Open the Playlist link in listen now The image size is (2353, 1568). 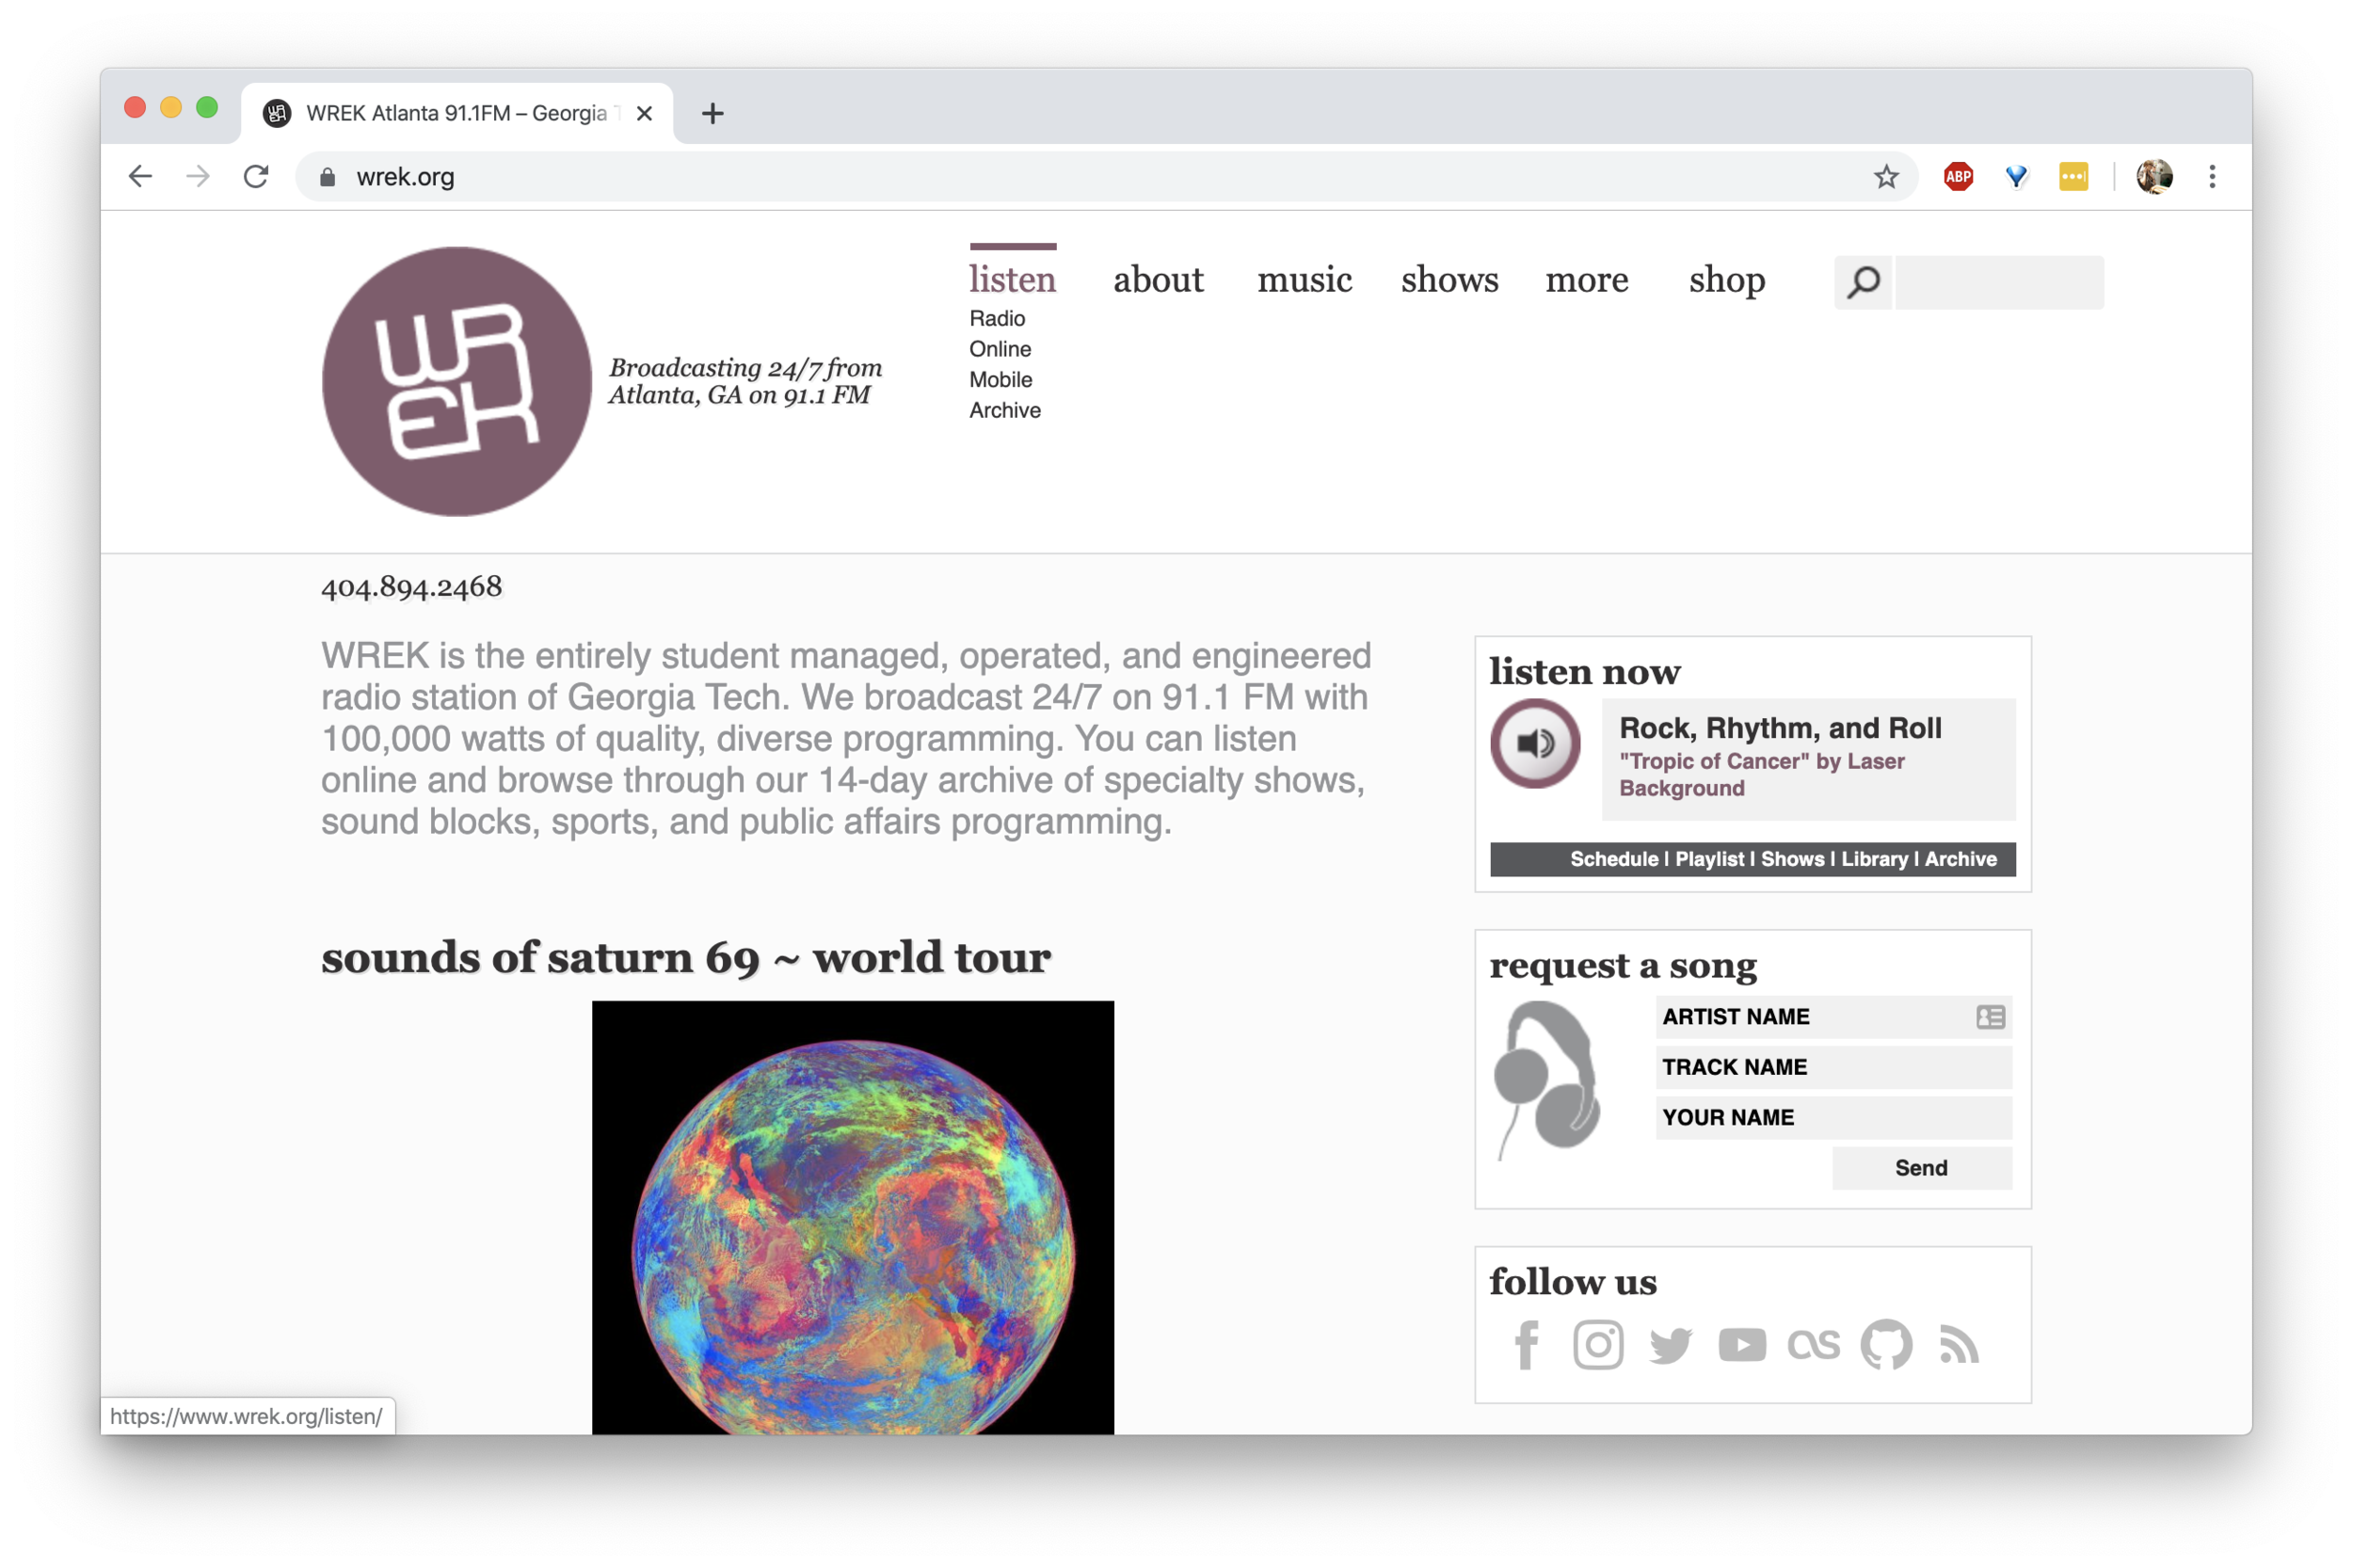[1709, 859]
